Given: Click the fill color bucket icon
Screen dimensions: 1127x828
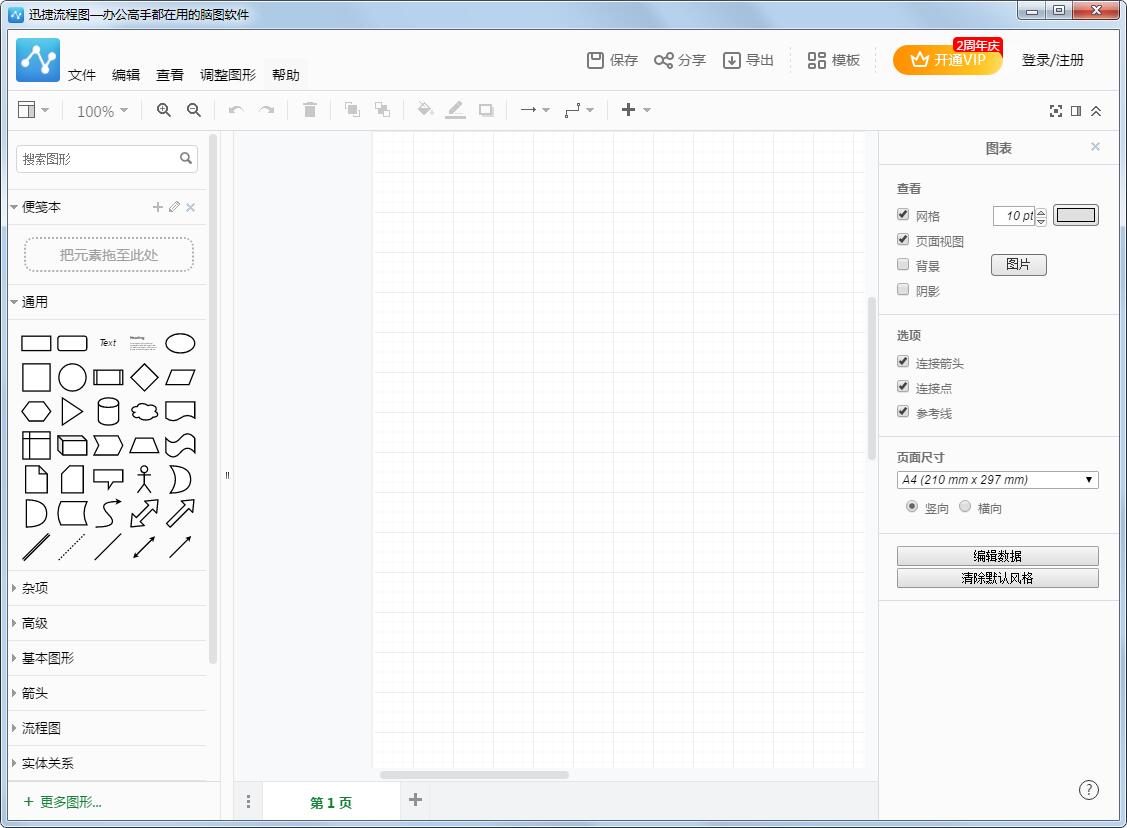Looking at the screenshot, I should click(426, 110).
